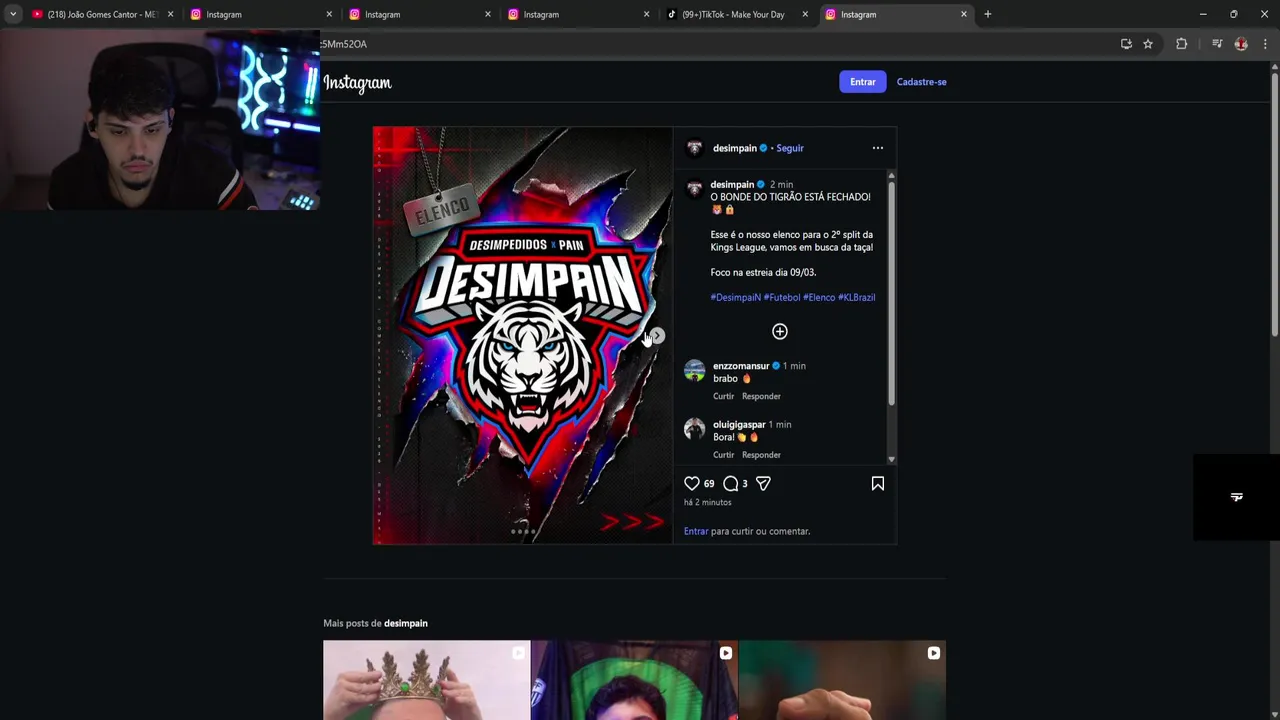Share the post with paper plane icon

click(x=763, y=483)
